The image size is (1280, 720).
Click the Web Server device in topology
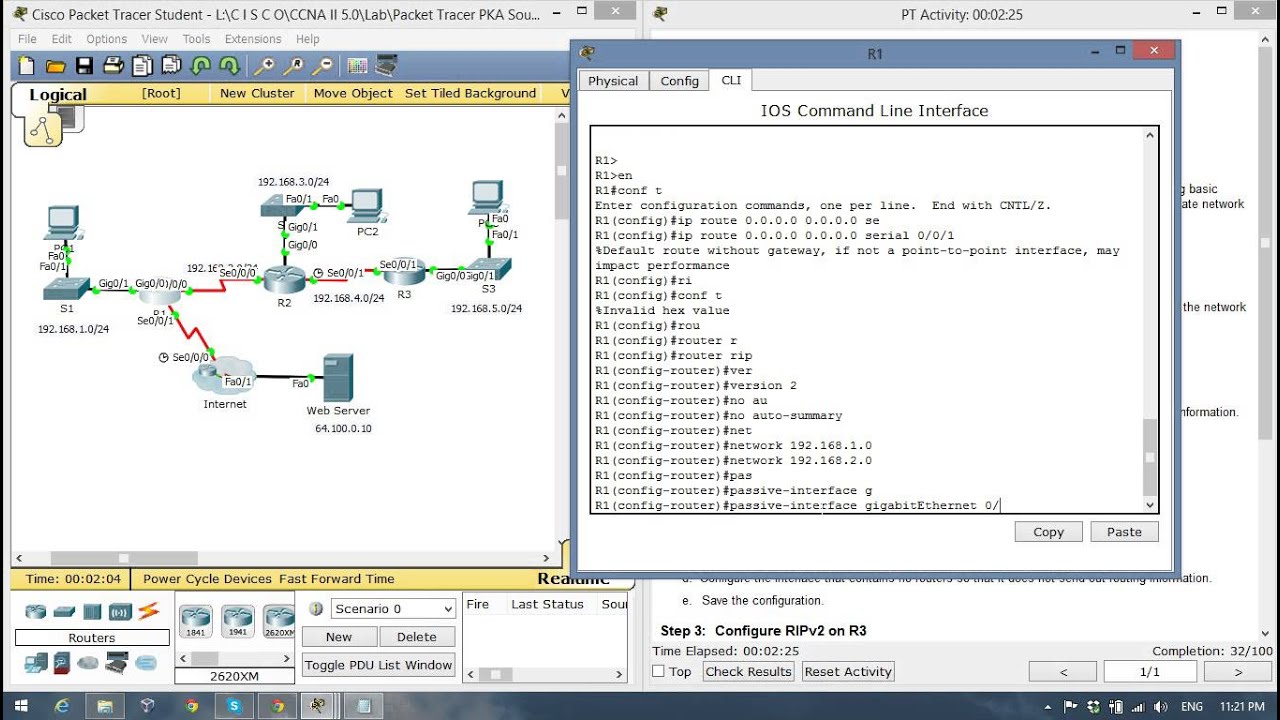click(x=338, y=378)
